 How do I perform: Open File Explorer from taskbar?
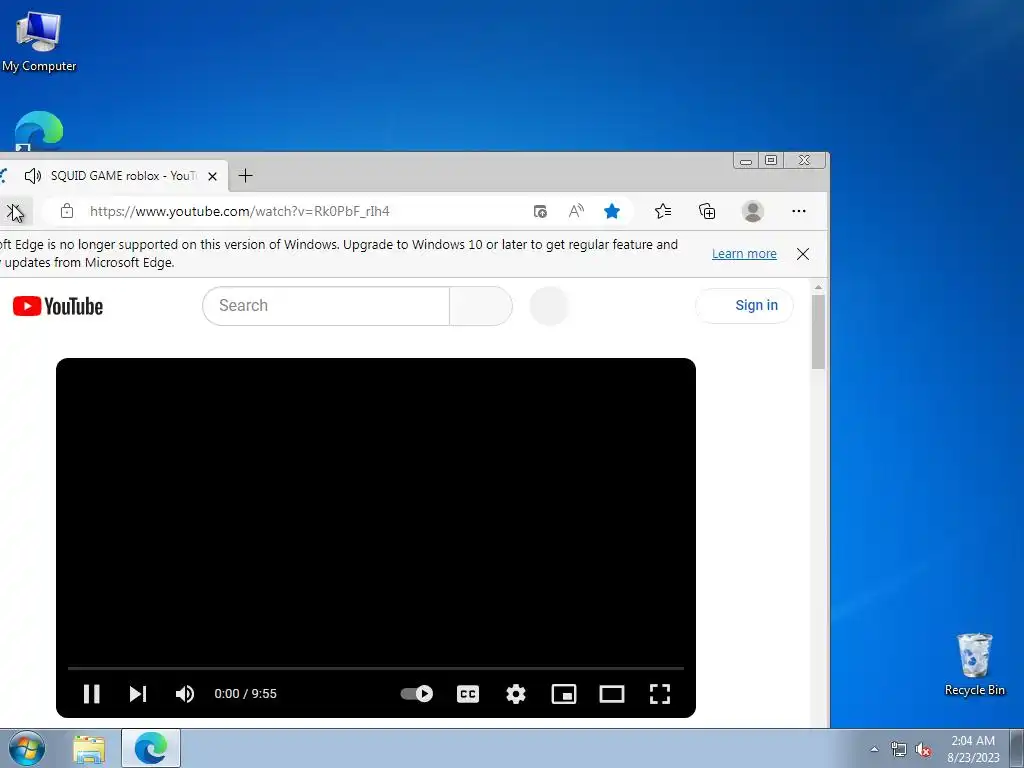point(89,749)
